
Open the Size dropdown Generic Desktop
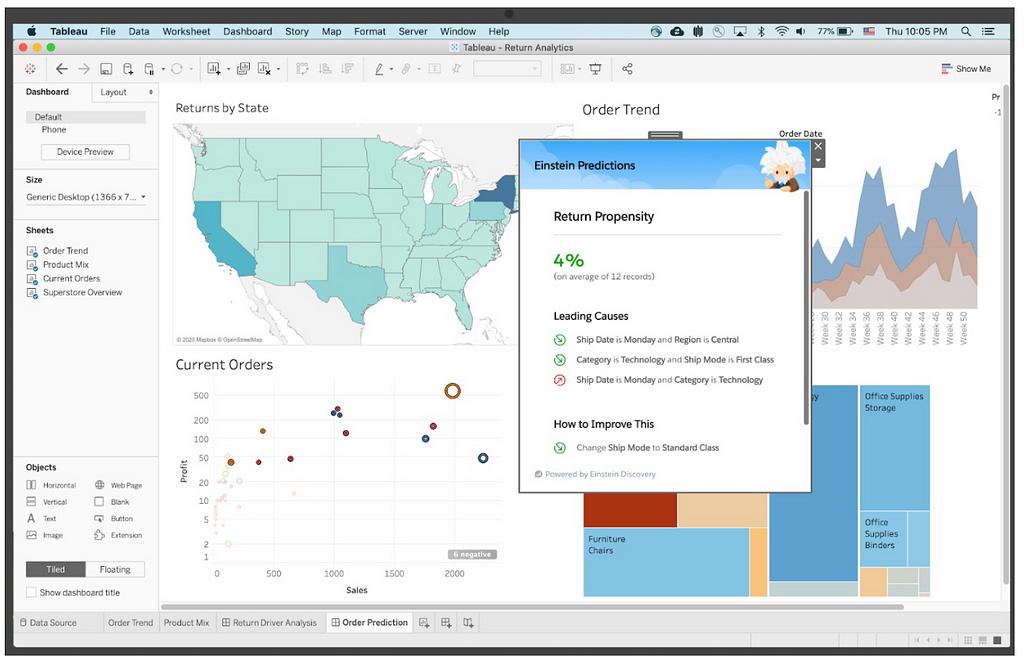pyautogui.click(x=86, y=197)
